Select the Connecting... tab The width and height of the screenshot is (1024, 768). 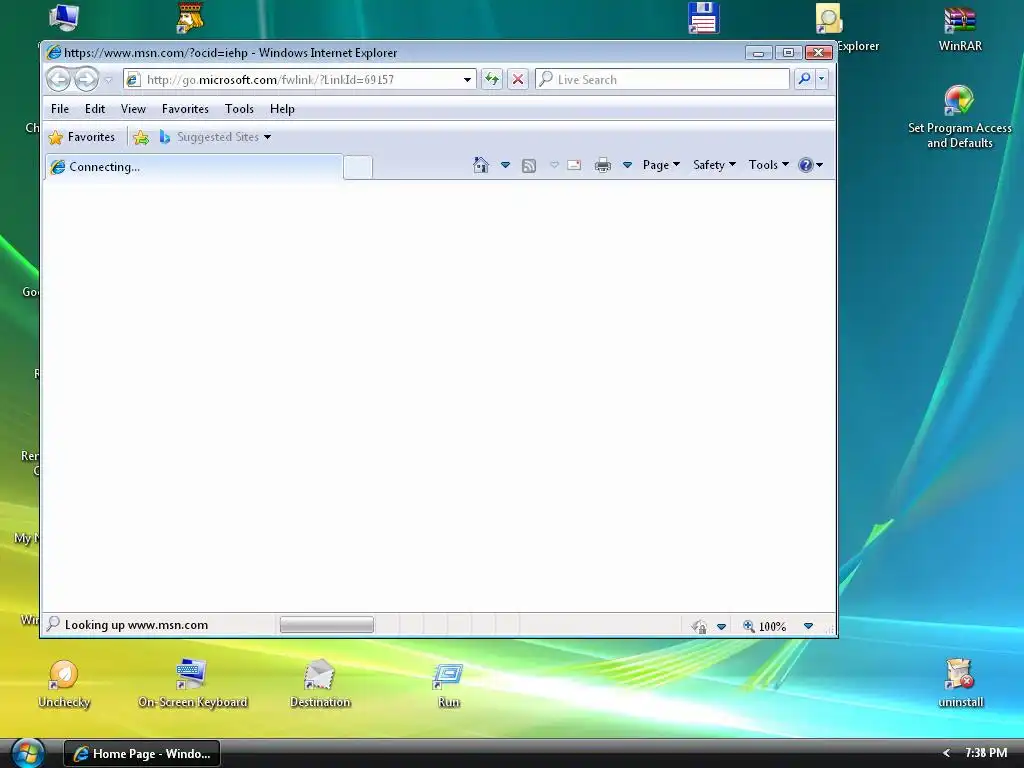(194, 167)
